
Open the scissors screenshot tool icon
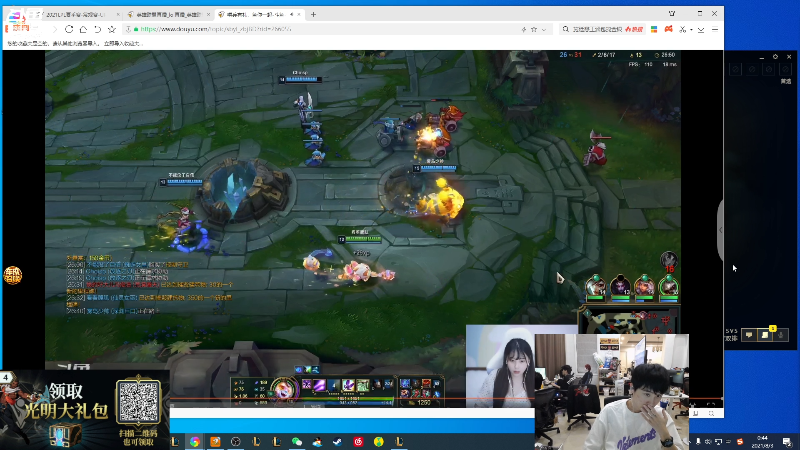coord(683,30)
